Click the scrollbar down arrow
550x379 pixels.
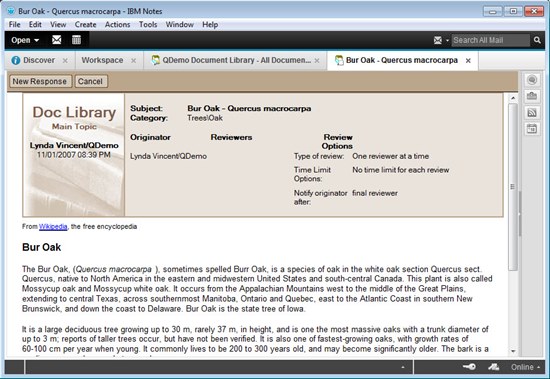tap(513, 351)
